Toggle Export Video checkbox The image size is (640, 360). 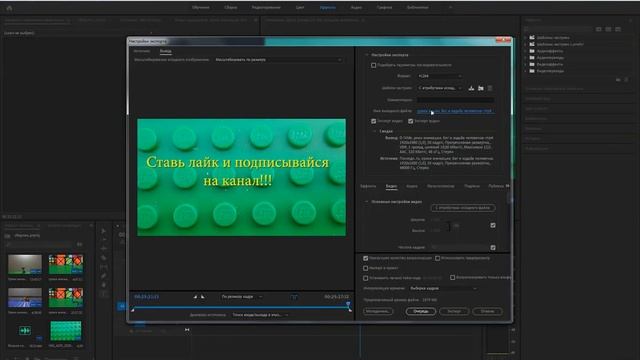point(373,121)
